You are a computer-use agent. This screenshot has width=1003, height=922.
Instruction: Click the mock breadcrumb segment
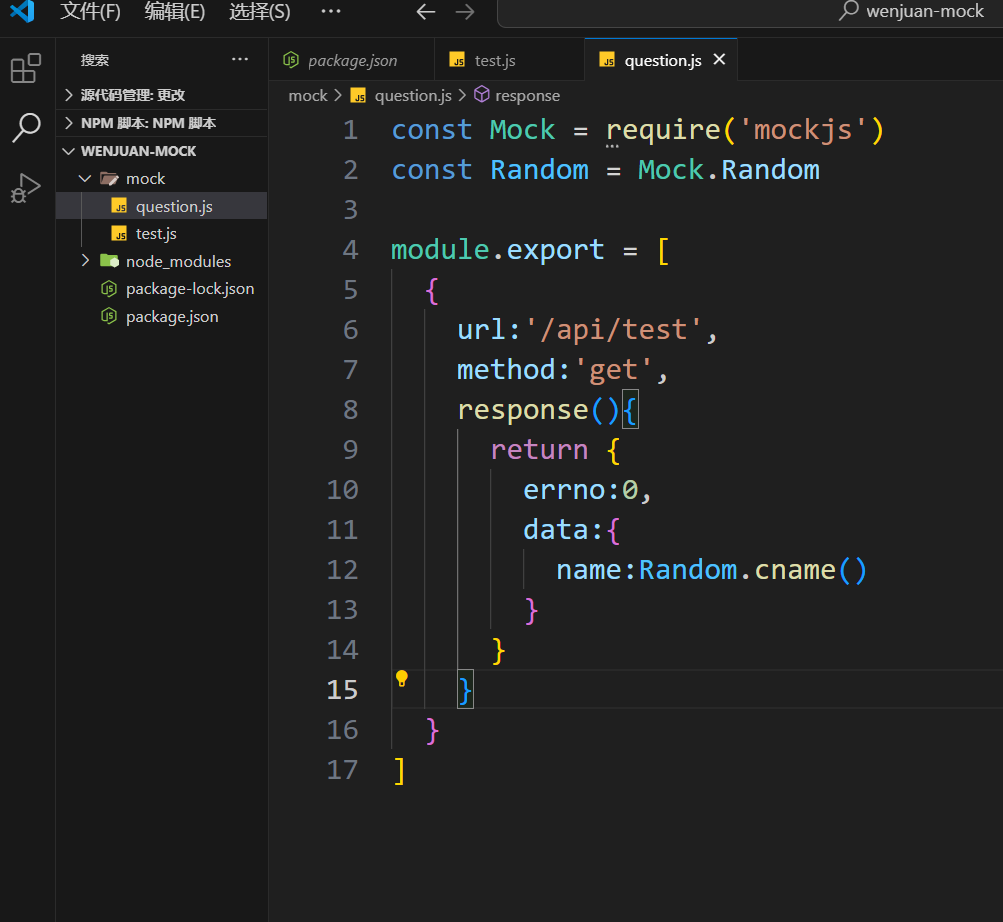coord(308,95)
